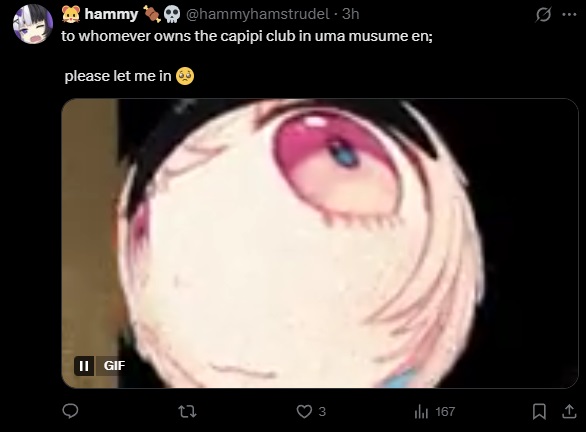Reply using the speech bubble icon
The image size is (586, 432).
point(70,411)
